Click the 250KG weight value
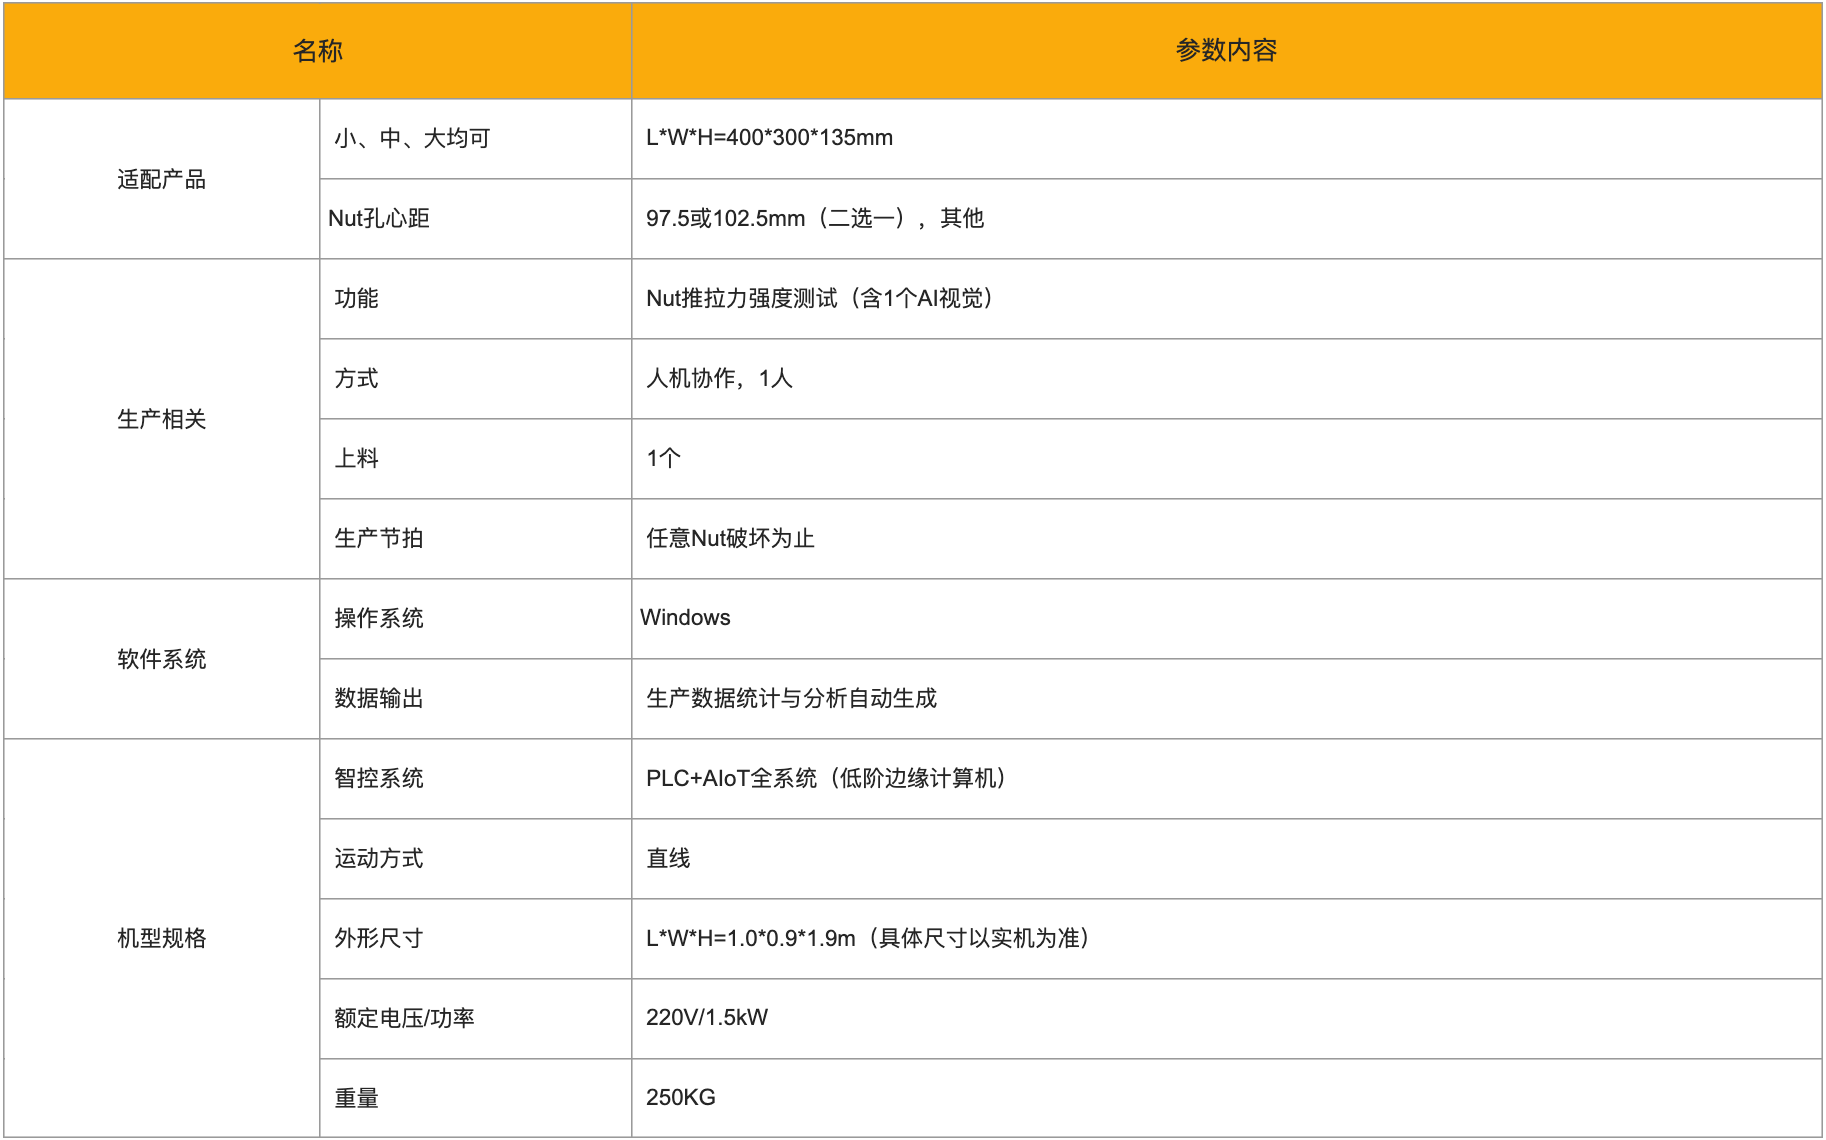The width and height of the screenshot is (1826, 1140). pos(680,1098)
